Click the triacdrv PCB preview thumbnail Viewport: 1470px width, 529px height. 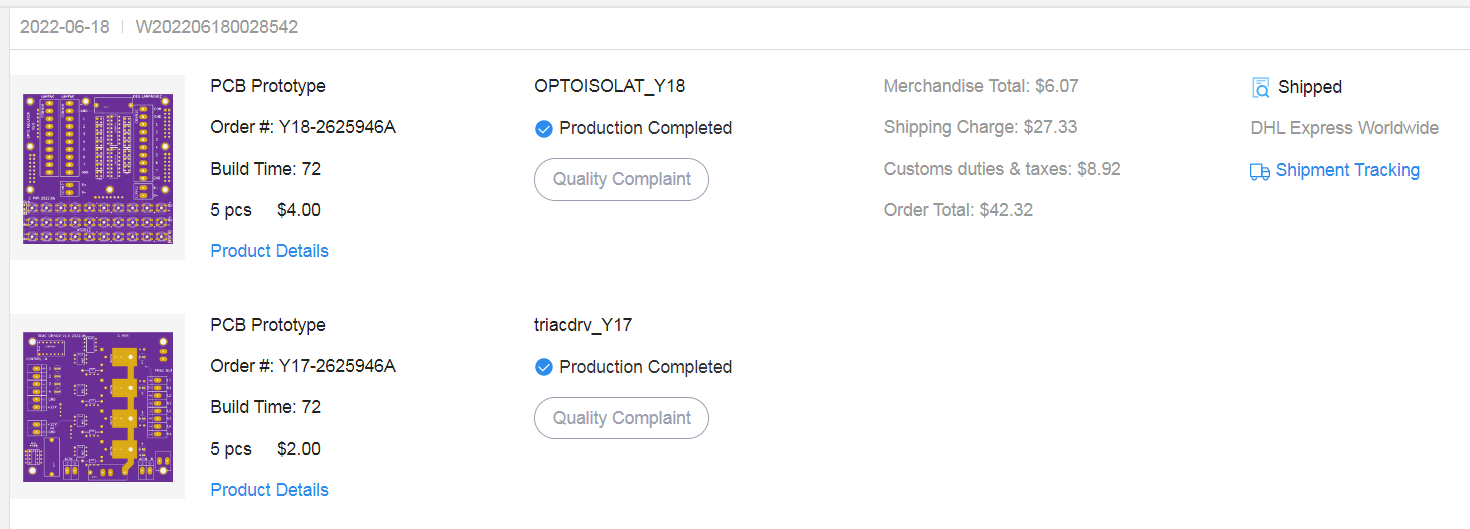point(98,407)
